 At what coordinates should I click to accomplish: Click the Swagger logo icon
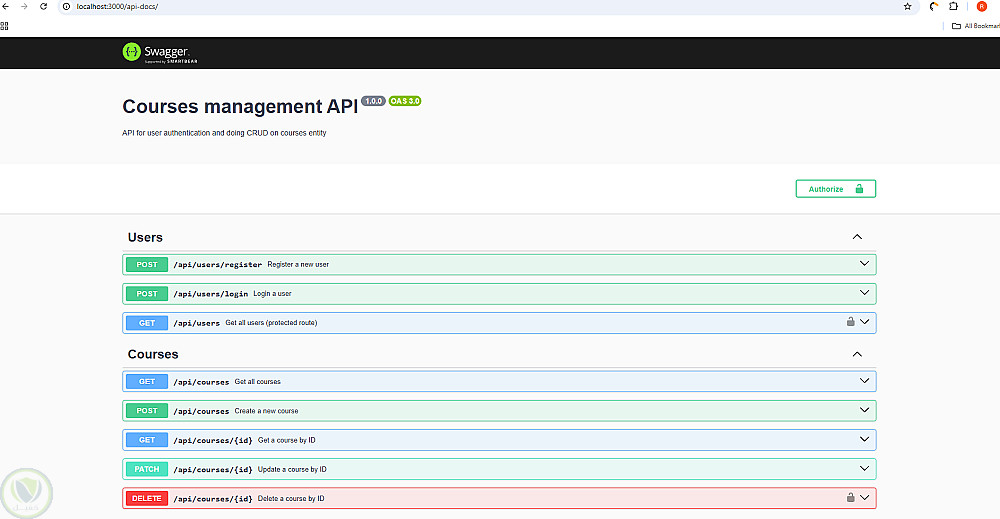click(130, 51)
